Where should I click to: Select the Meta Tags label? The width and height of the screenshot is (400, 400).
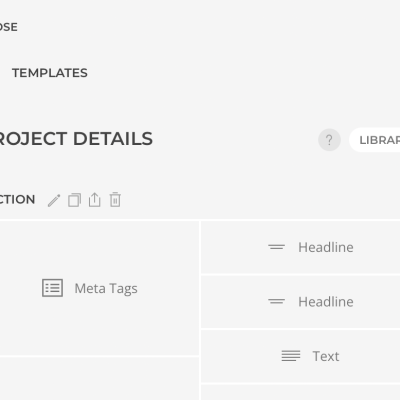click(106, 289)
